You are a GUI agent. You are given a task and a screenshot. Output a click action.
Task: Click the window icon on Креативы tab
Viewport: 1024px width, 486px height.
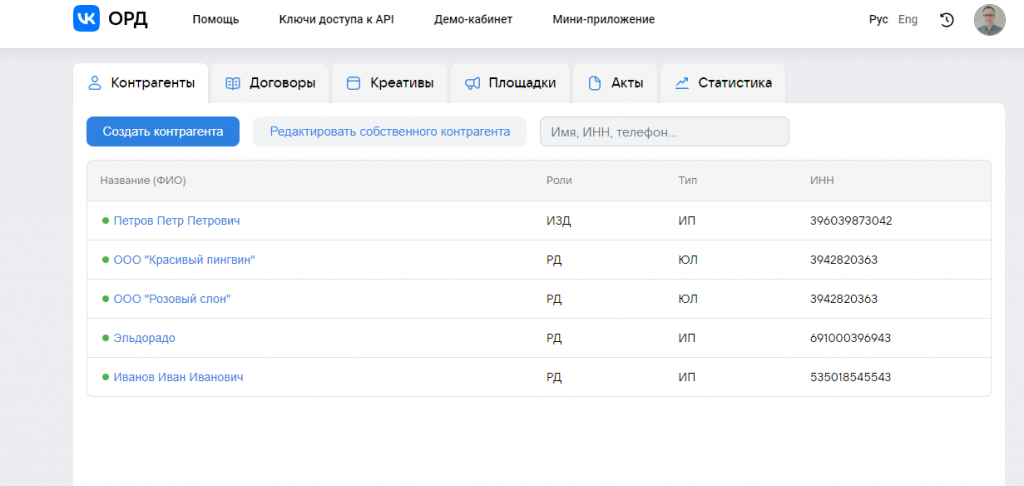pos(353,83)
